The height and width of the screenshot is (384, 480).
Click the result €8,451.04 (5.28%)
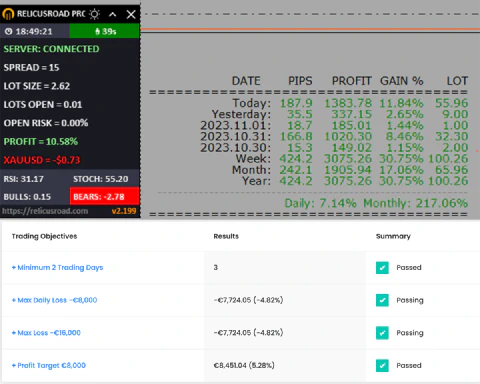pos(244,365)
